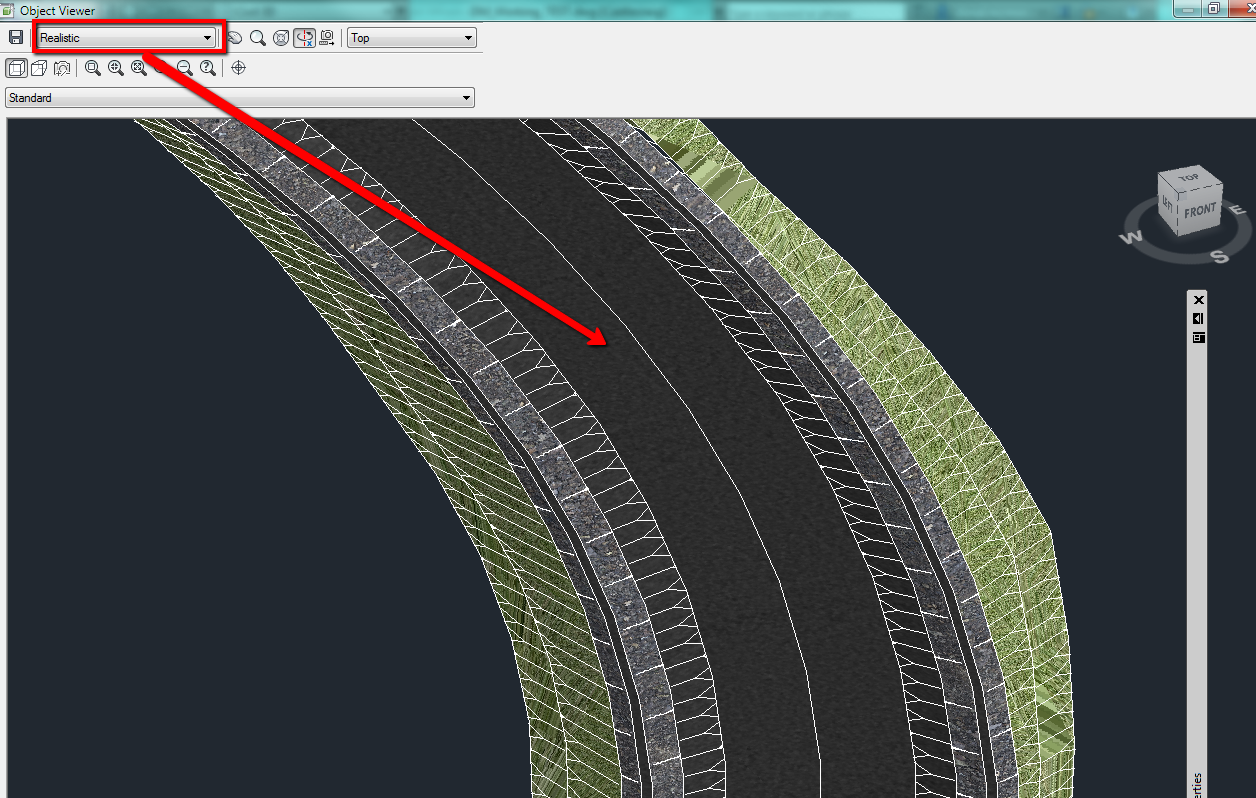Screen dimensions: 1256x798
Task: Click the zoom in plus magnifier
Action: click(115, 68)
